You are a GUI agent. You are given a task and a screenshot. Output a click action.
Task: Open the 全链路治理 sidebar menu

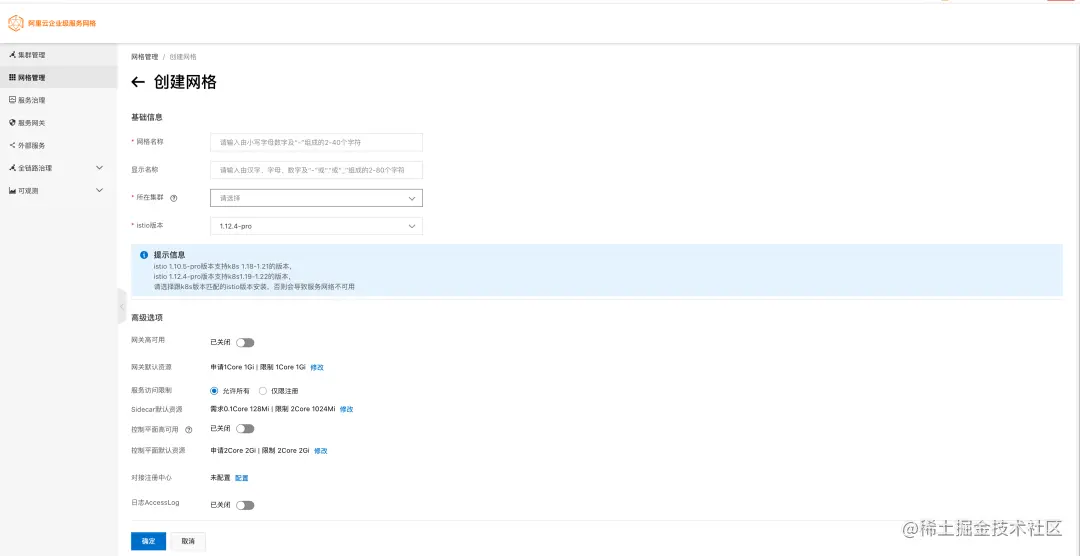(59, 167)
